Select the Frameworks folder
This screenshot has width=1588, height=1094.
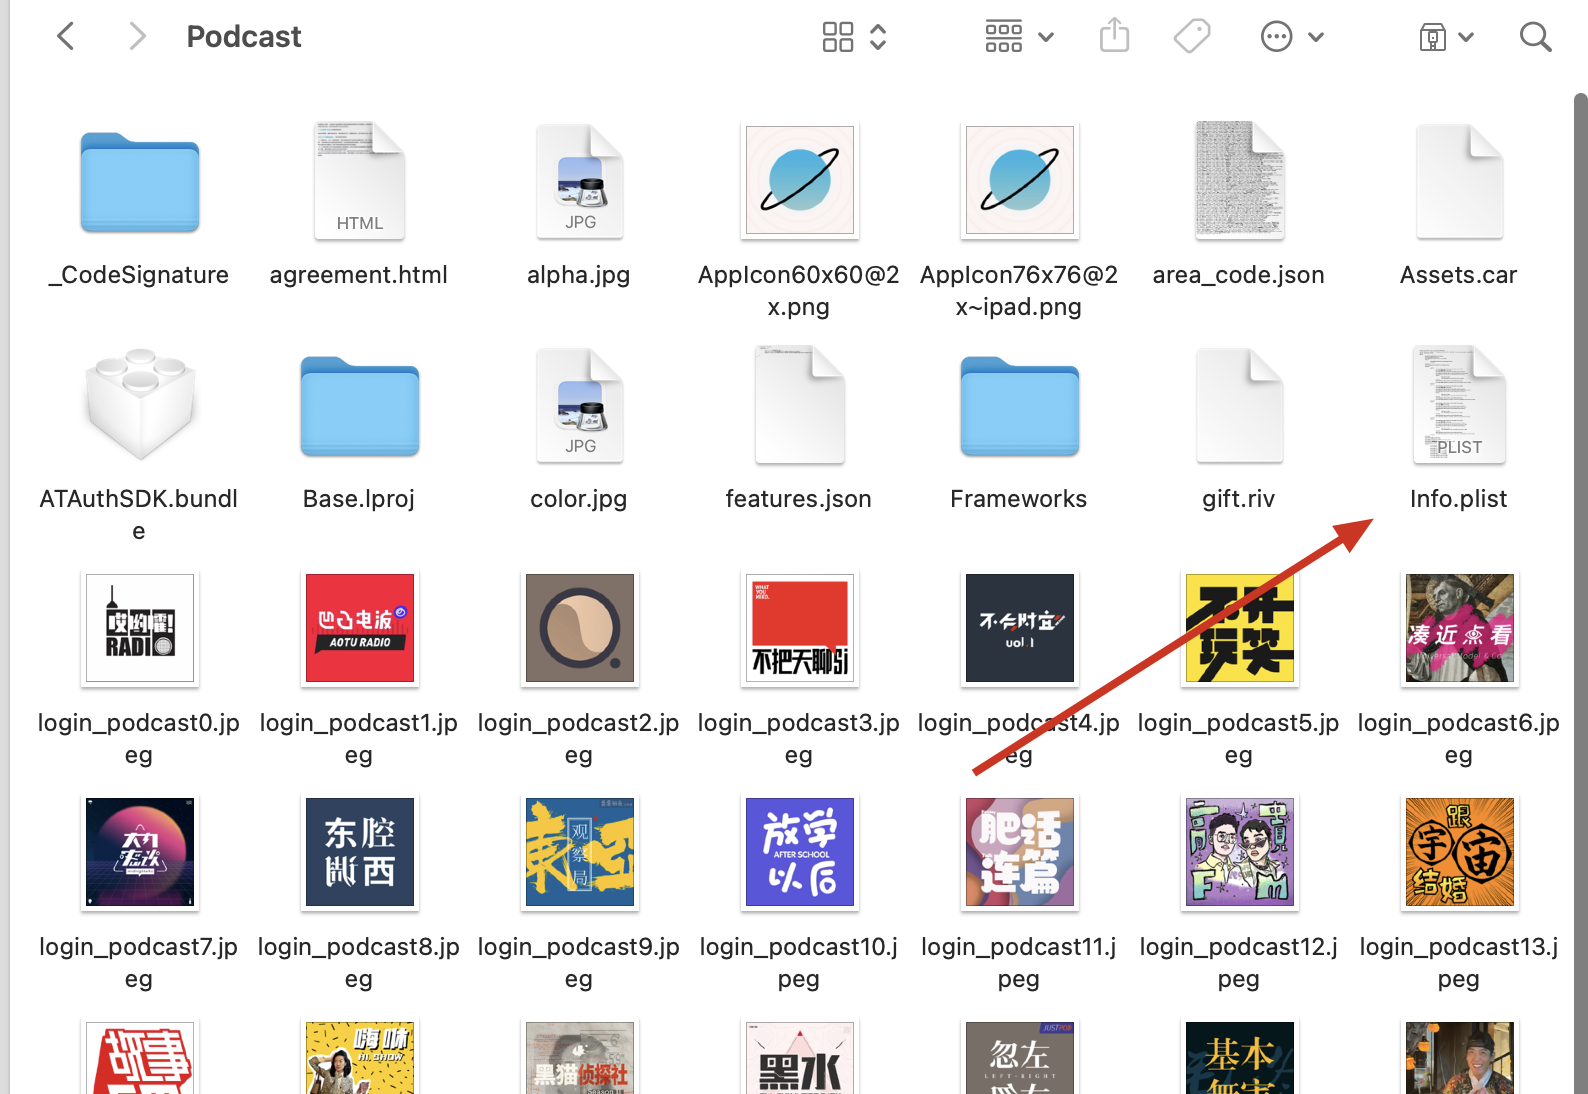pos(1020,406)
